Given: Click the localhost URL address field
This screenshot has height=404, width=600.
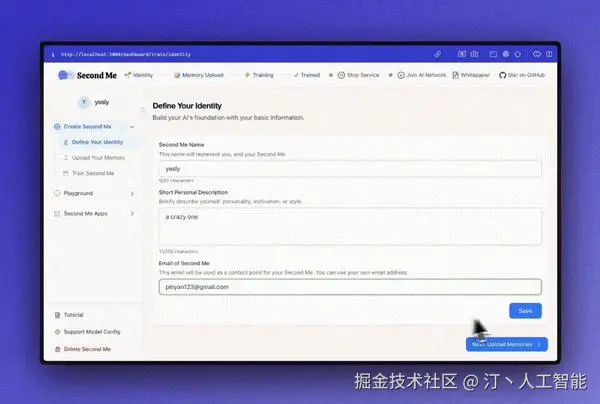Looking at the screenshot, I should point(126,54).
